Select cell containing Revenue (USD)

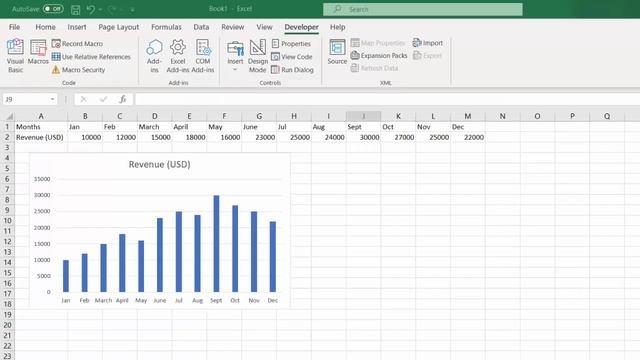[41, 137]
